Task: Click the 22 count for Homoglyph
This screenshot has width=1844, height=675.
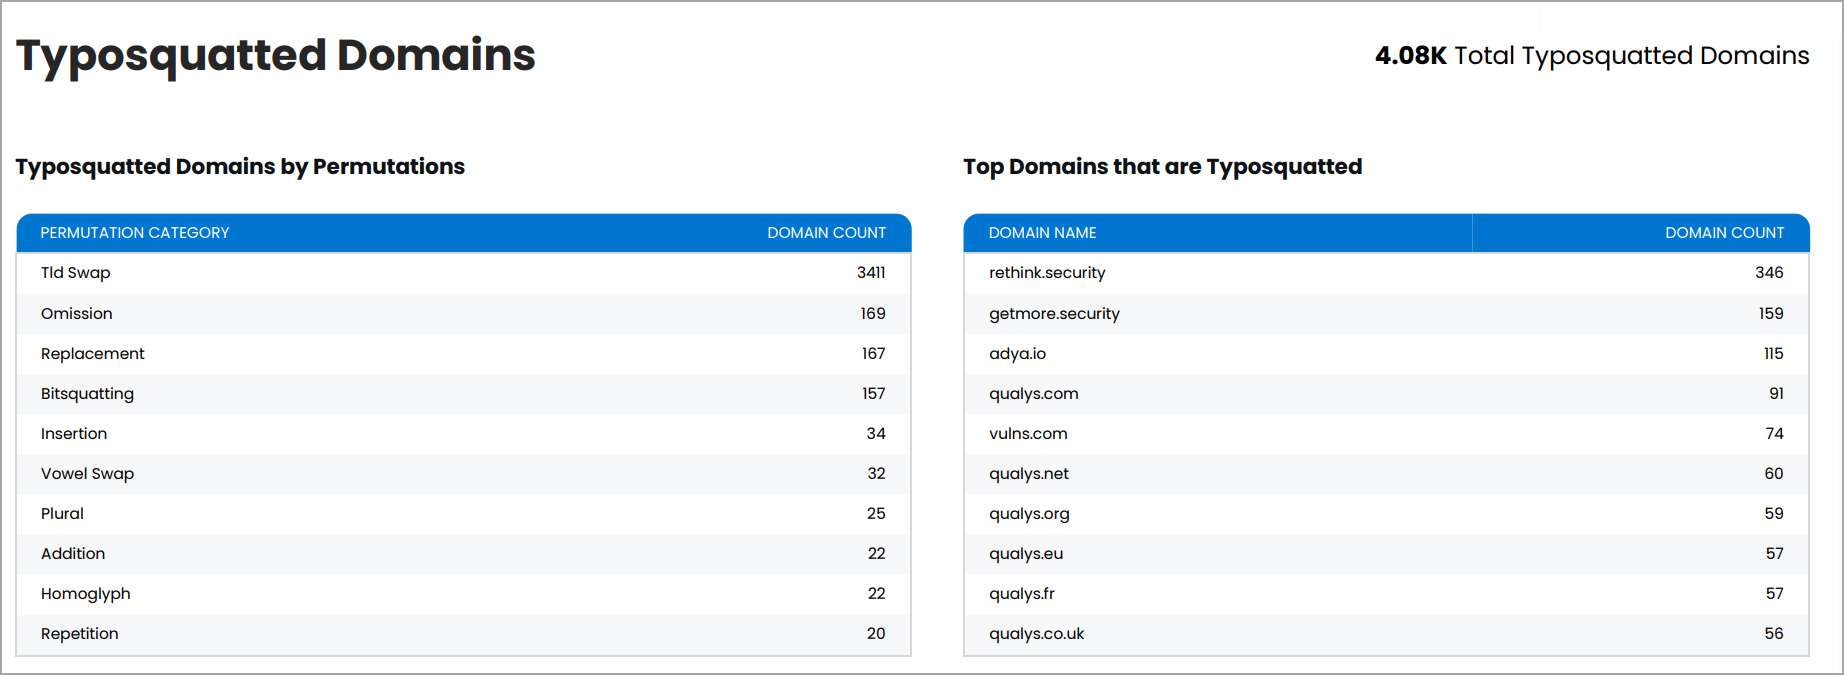Action: pyautogui.click(x=876, y=594)
